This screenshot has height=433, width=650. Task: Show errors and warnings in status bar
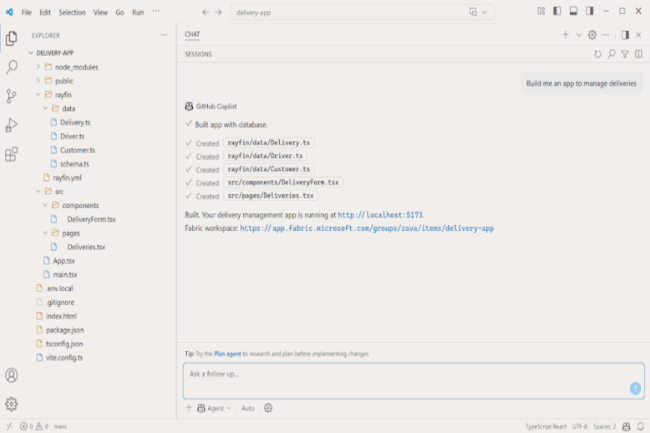coord(34,426)
